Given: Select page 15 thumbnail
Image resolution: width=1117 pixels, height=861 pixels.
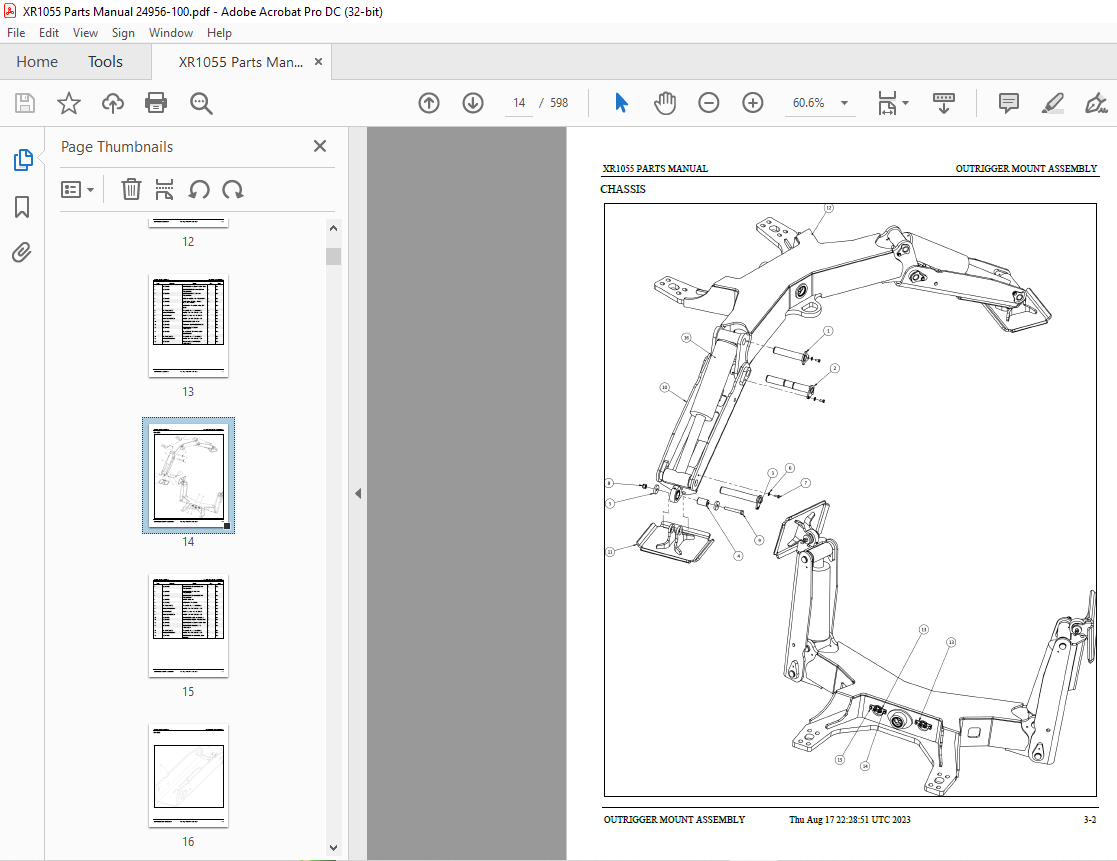Looking at the screenshot, I should 188,626.
